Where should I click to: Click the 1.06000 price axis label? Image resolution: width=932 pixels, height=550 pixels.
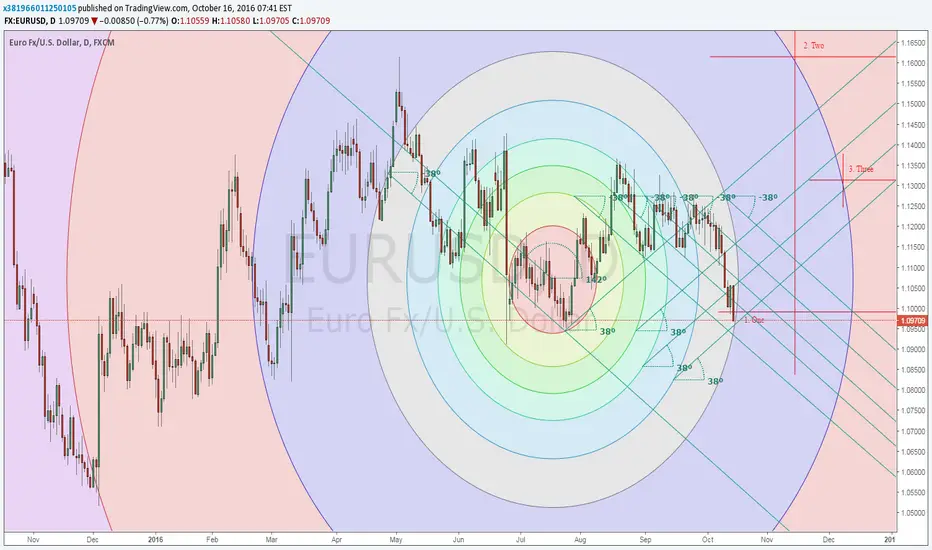click(x=912, y=473)
